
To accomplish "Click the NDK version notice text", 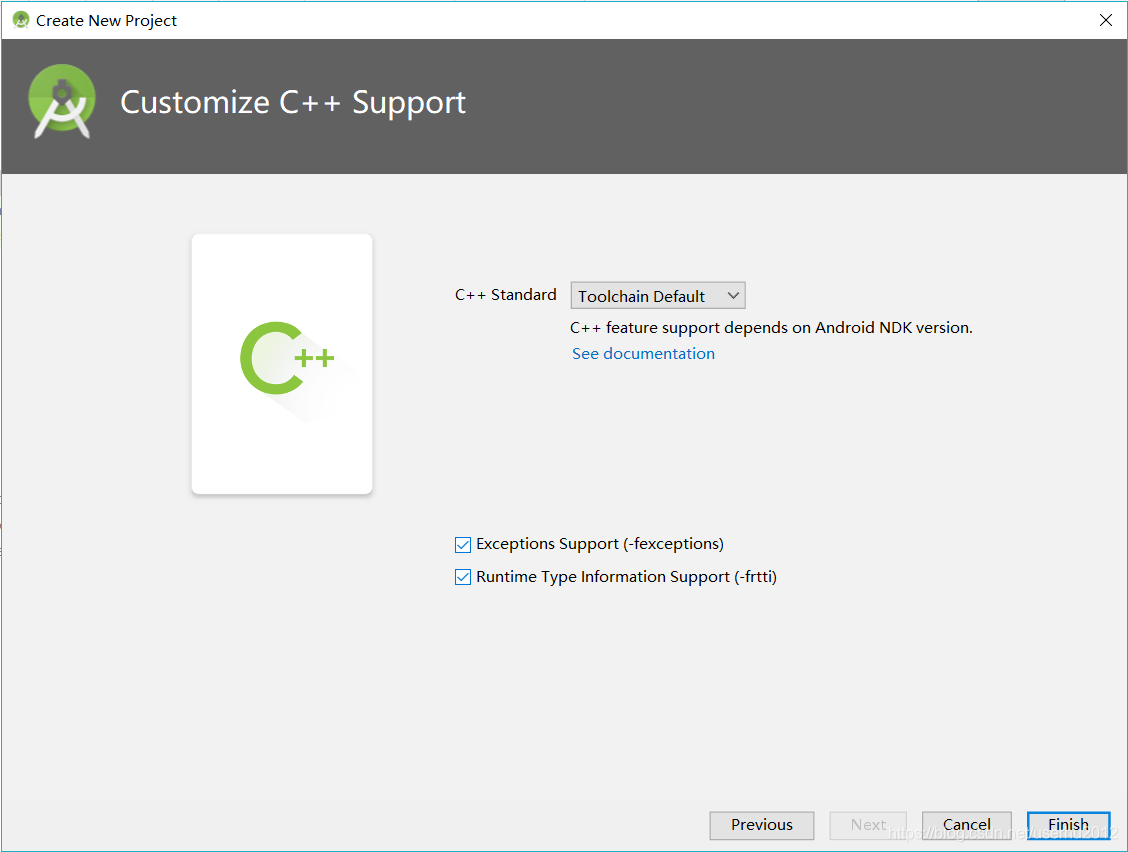I will pyautogui.click(x=771, y=327).
